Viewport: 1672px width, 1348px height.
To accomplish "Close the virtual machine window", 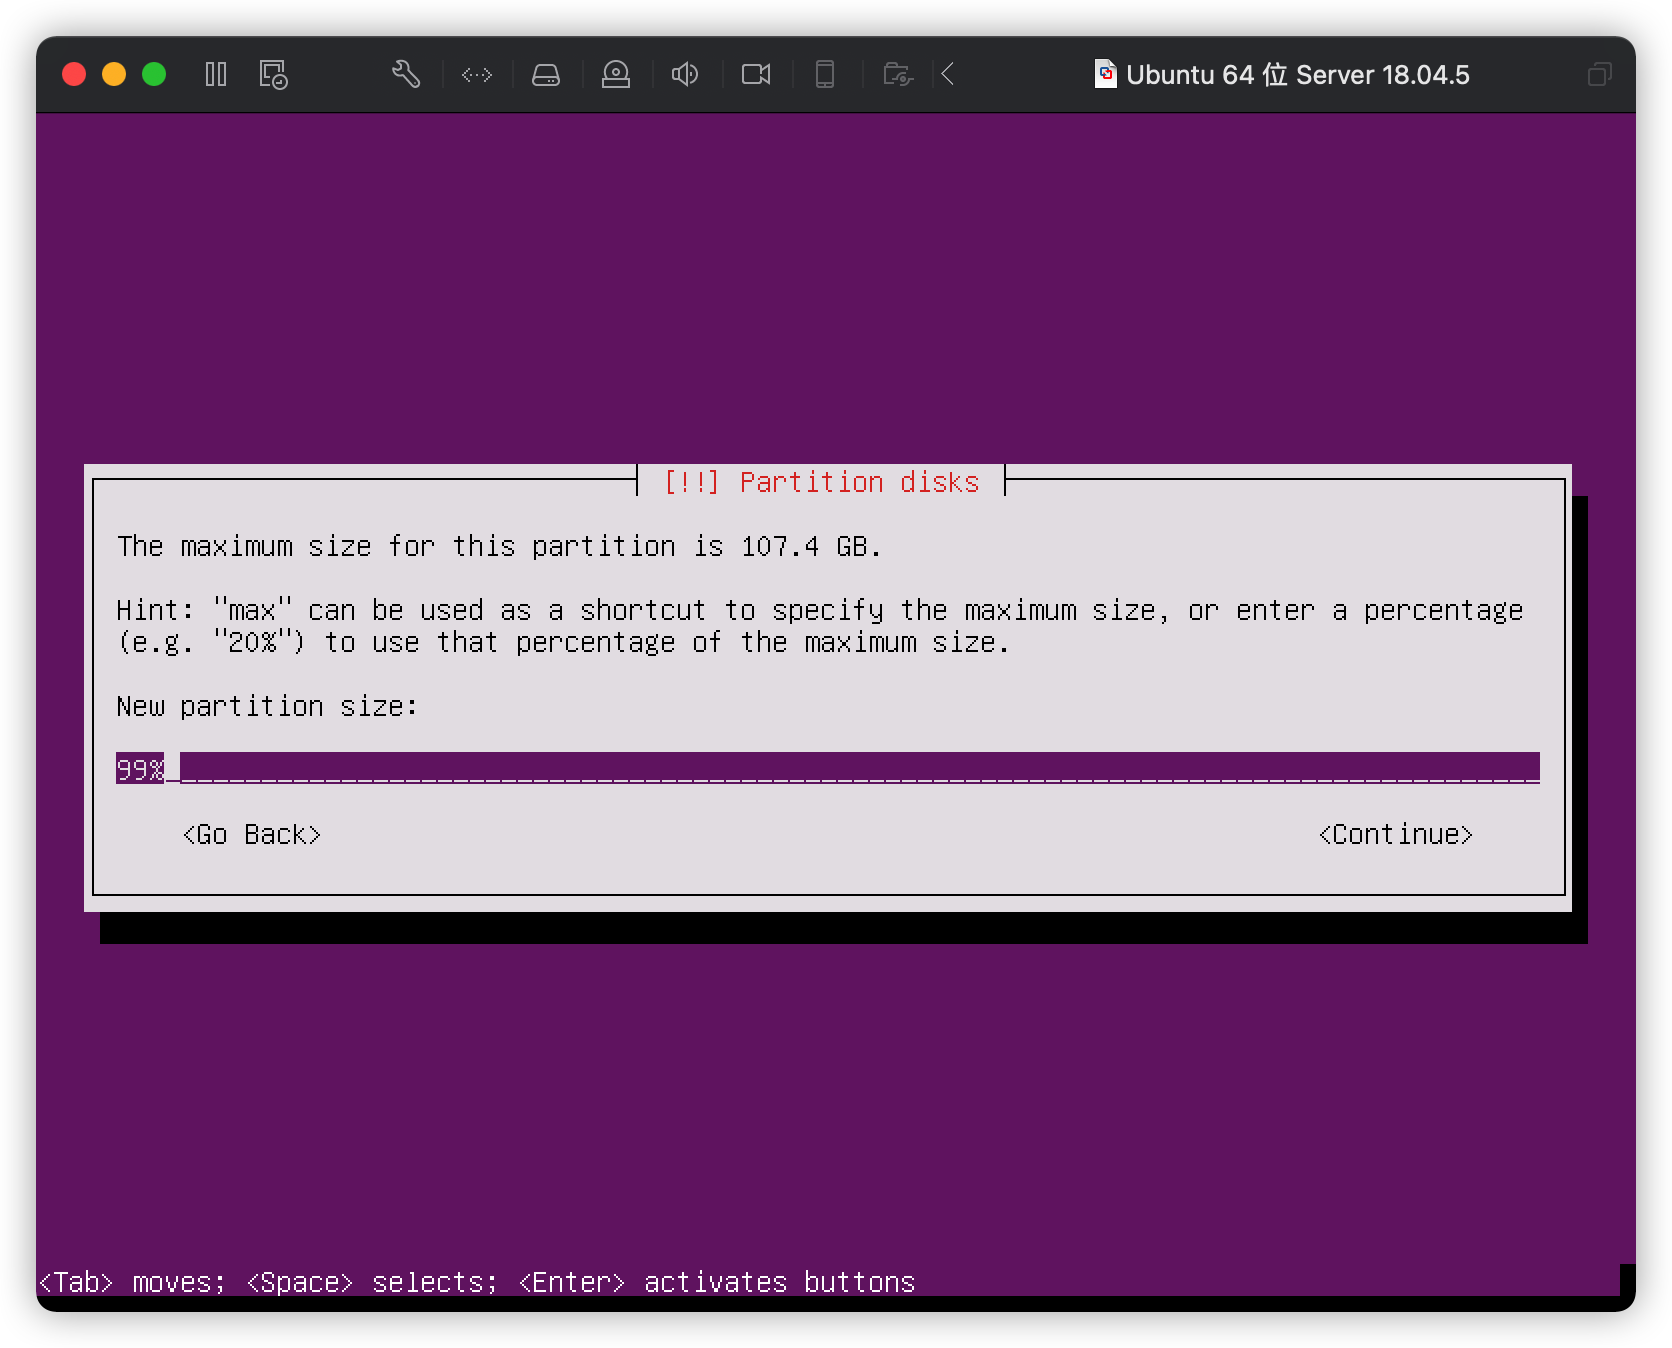I will click(x=74, y=74).
